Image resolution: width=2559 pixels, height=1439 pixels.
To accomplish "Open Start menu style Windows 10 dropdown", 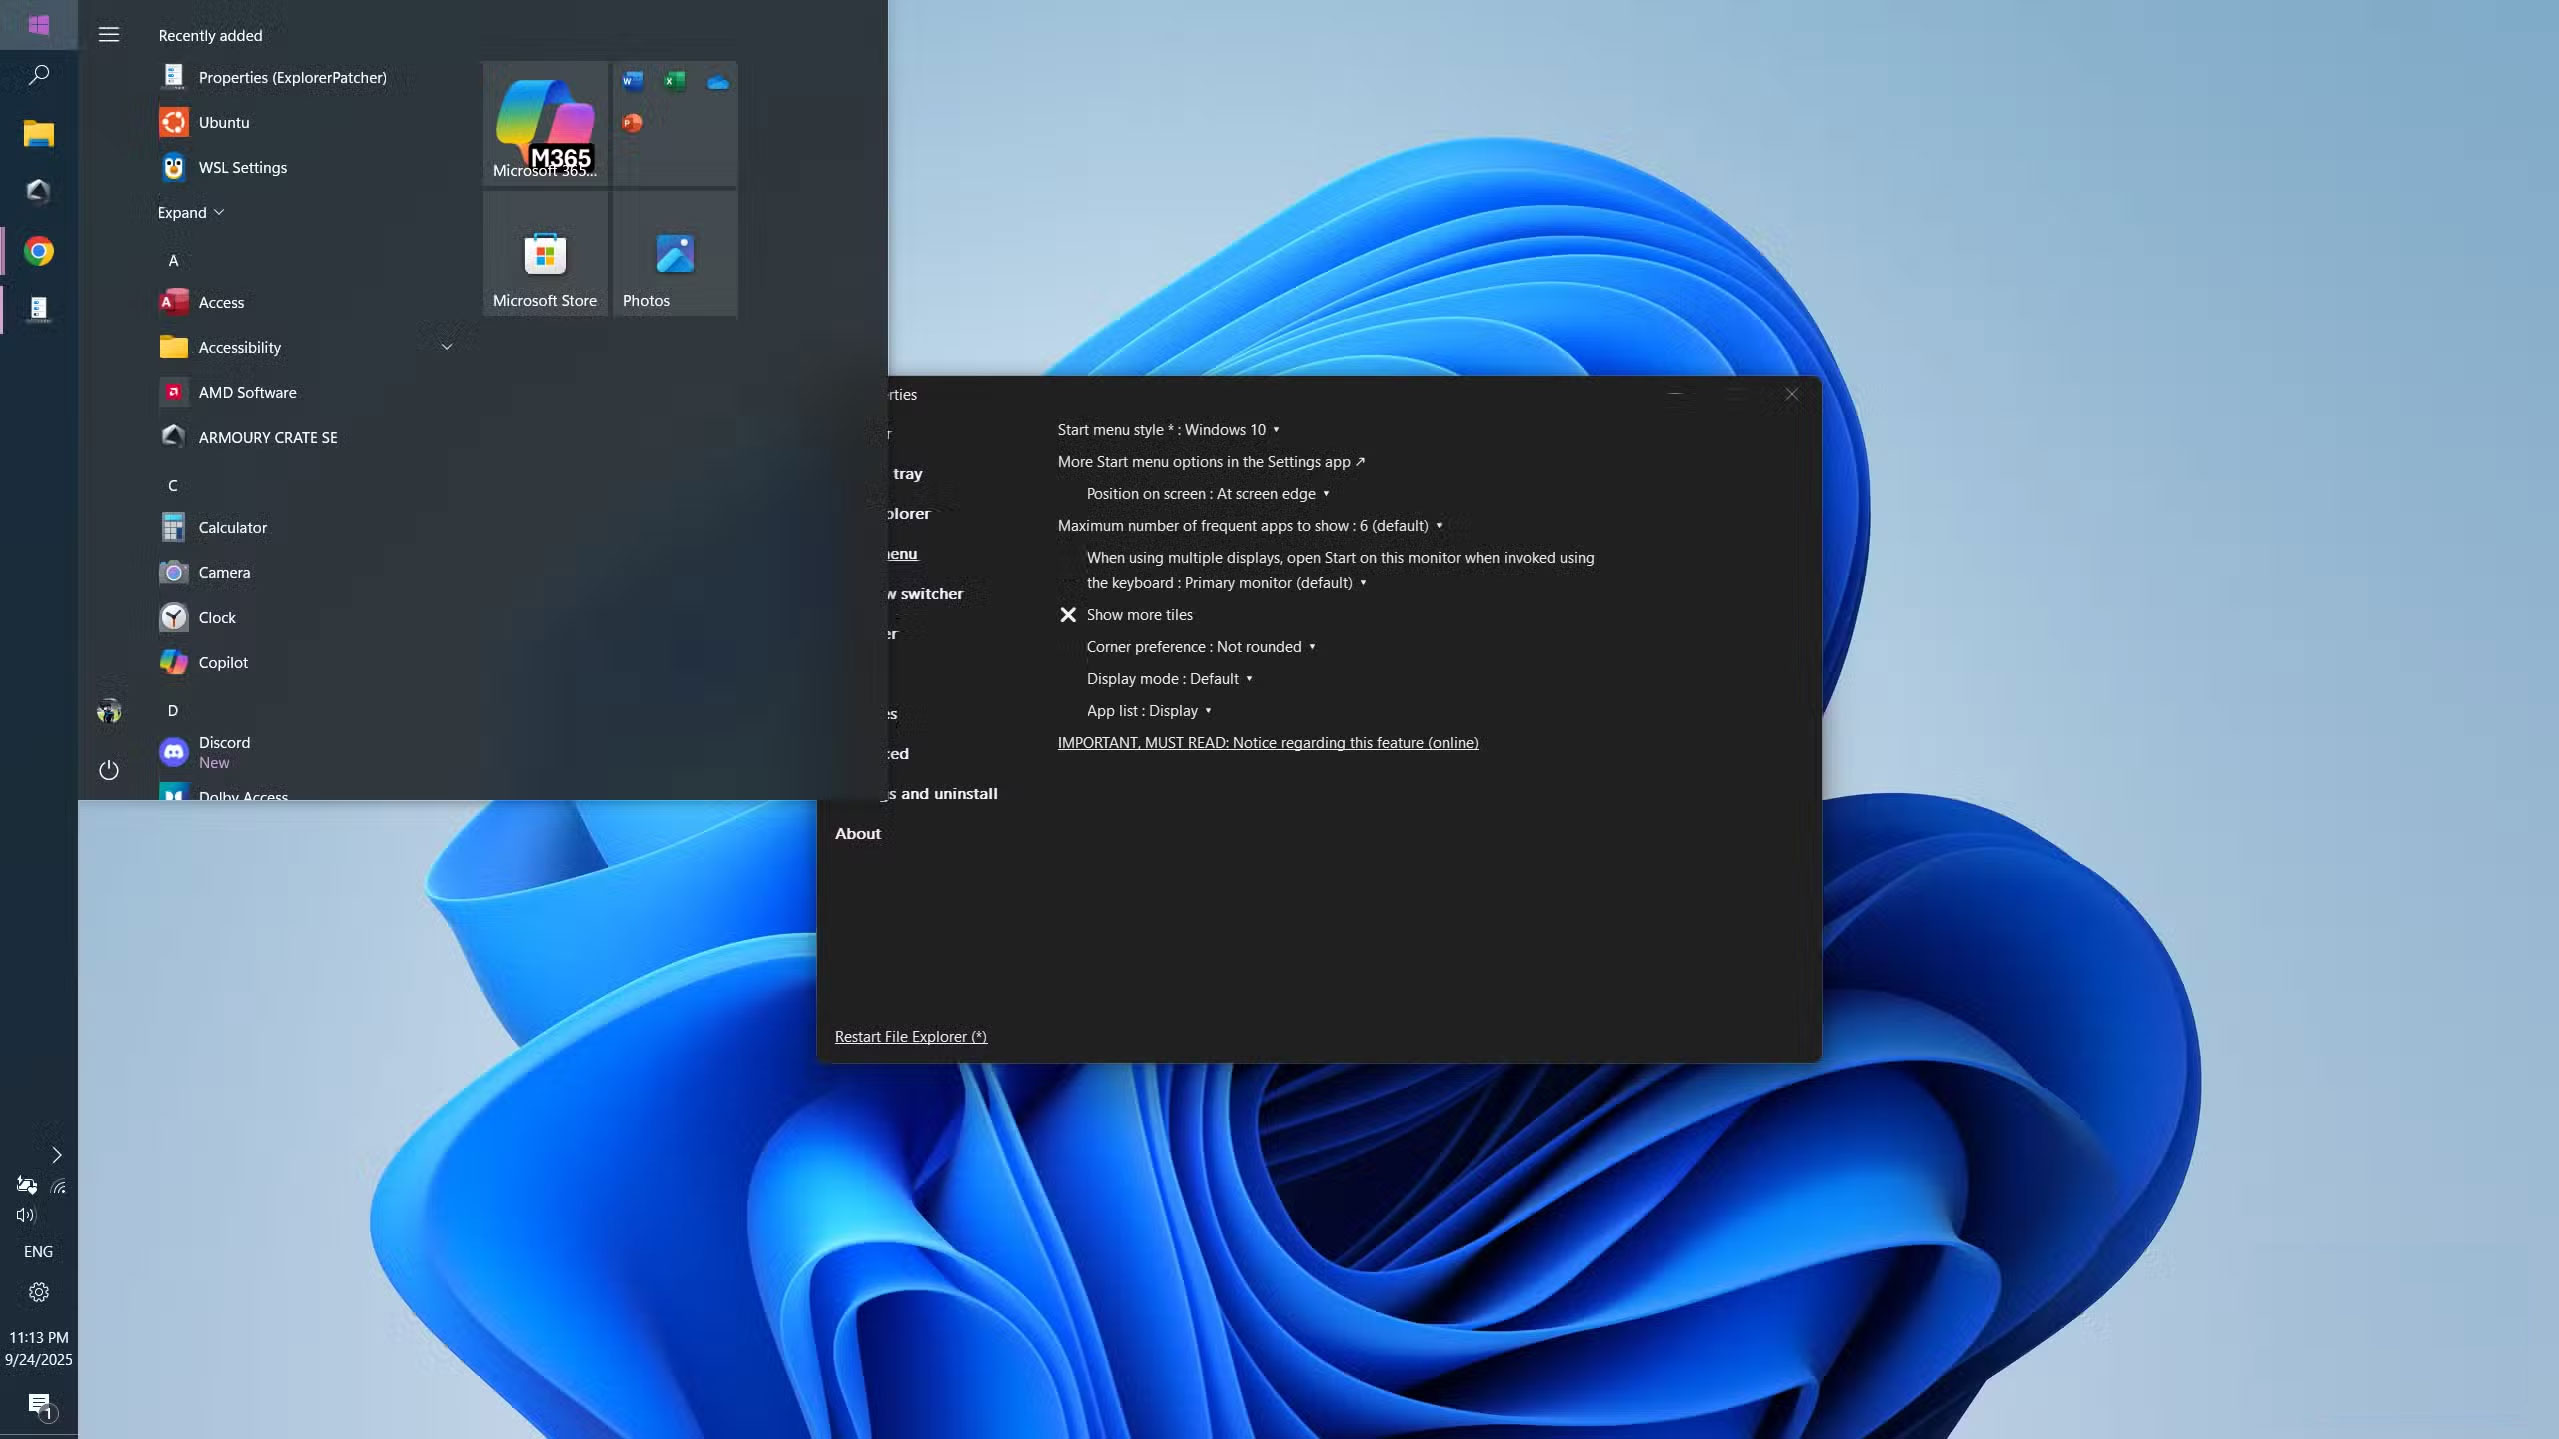I will click(1168, 430).
